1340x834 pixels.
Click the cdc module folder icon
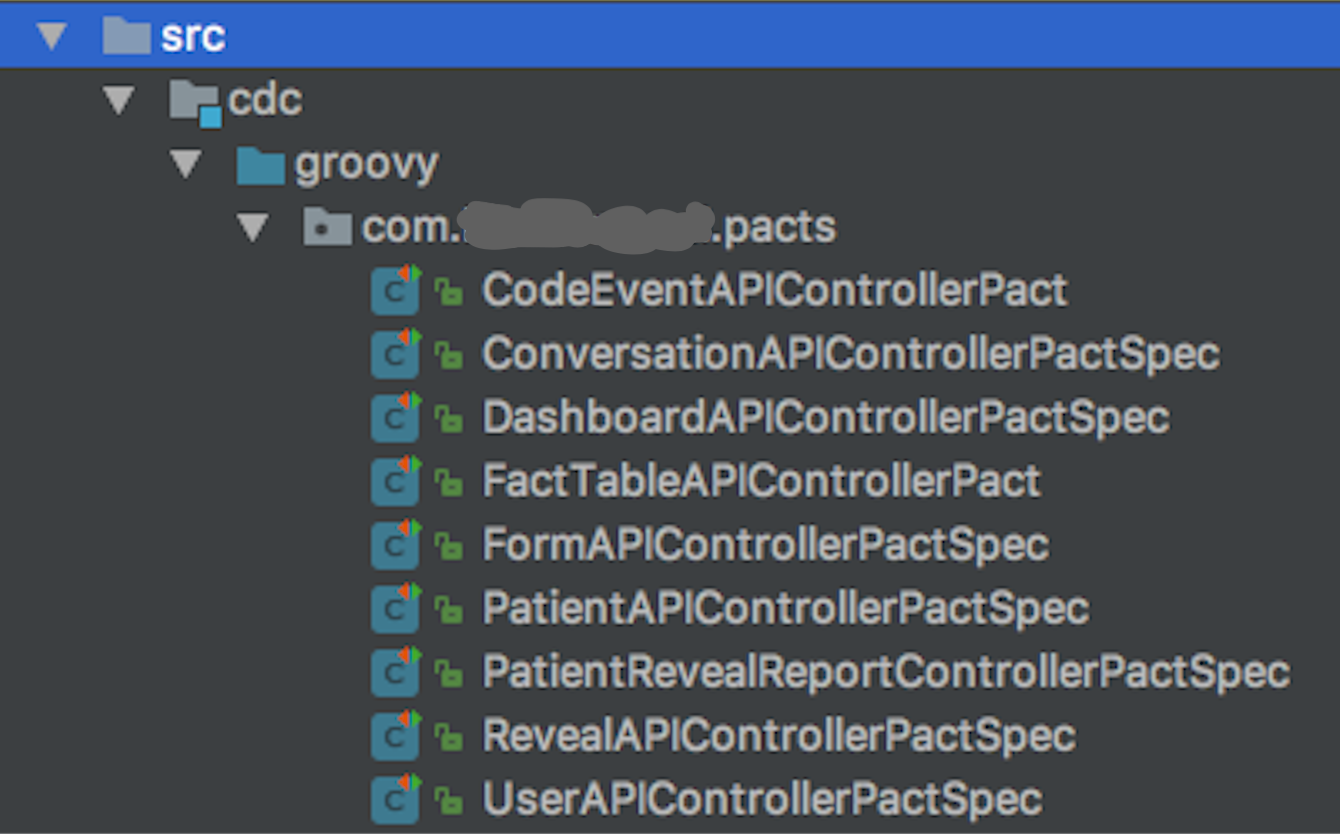click(x=194, y=103)
